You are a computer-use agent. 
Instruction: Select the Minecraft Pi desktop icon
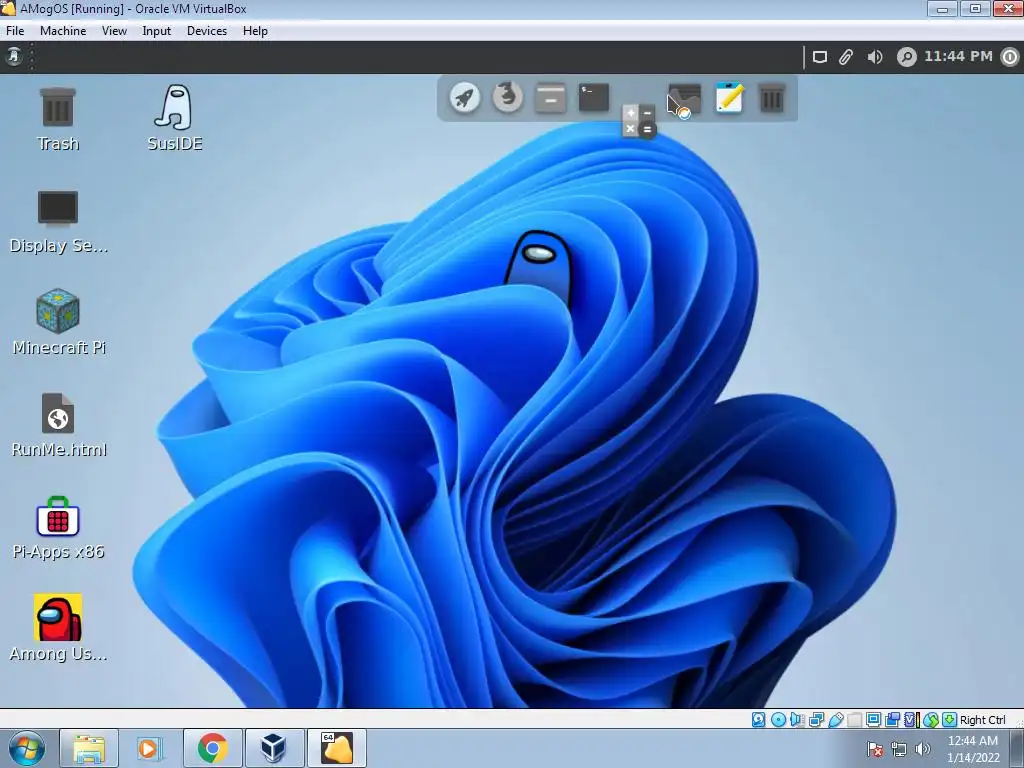pos(58,323)
